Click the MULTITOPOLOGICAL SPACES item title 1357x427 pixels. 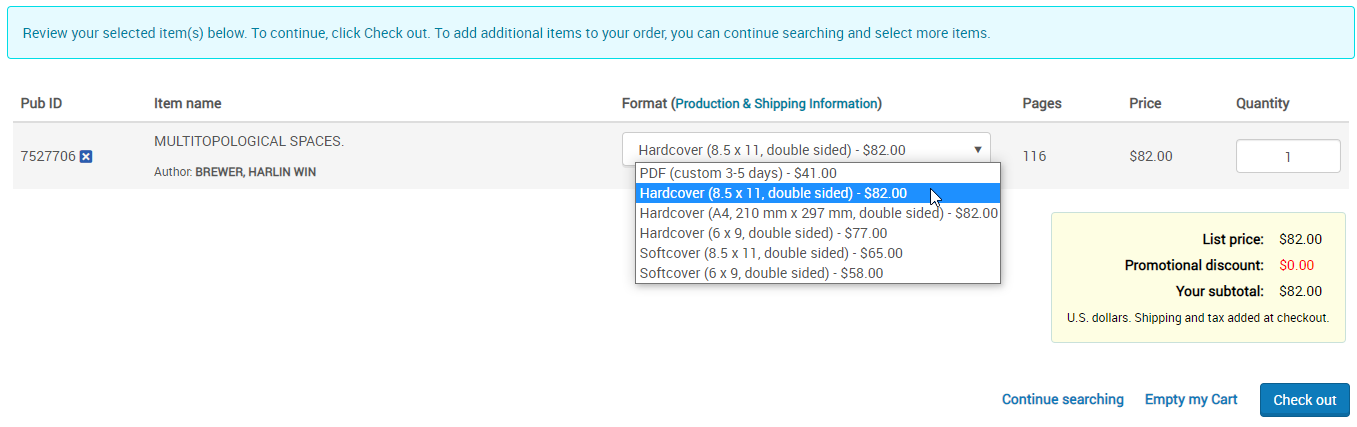coord(249,141)
